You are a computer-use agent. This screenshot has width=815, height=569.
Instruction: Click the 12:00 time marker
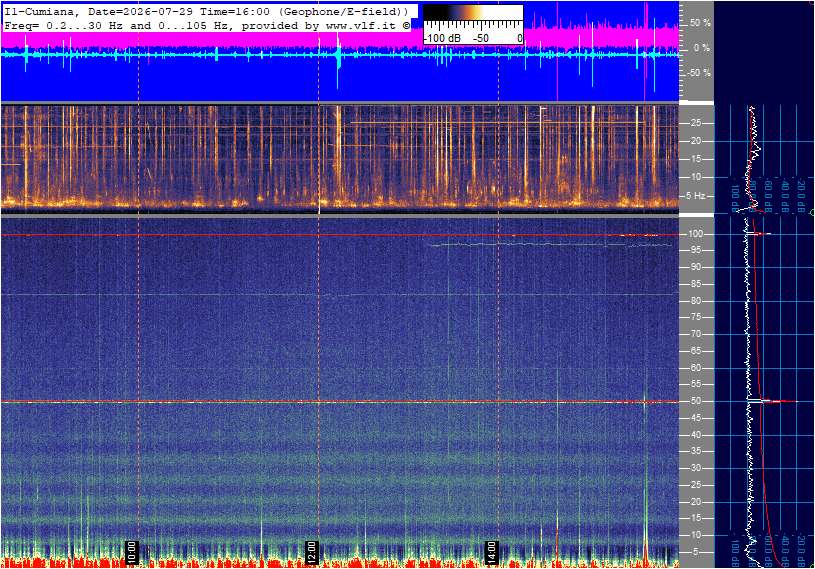click(311, 552)
